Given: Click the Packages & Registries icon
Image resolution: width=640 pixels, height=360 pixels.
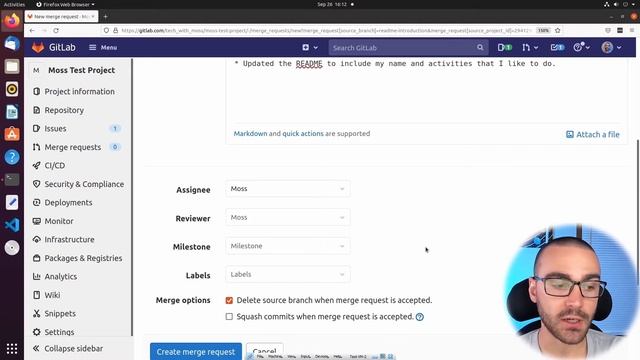Looking at the screenshot, I should click(36, 258).
